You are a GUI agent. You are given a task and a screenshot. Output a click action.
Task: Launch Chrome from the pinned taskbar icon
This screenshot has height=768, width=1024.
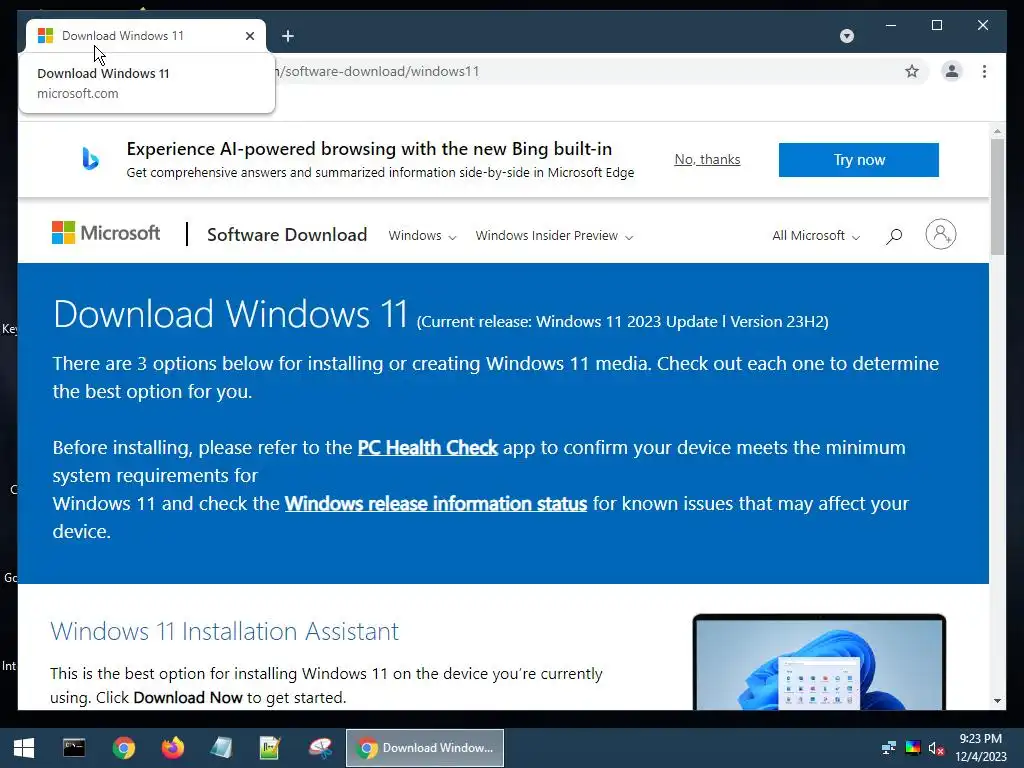(123, 748)
